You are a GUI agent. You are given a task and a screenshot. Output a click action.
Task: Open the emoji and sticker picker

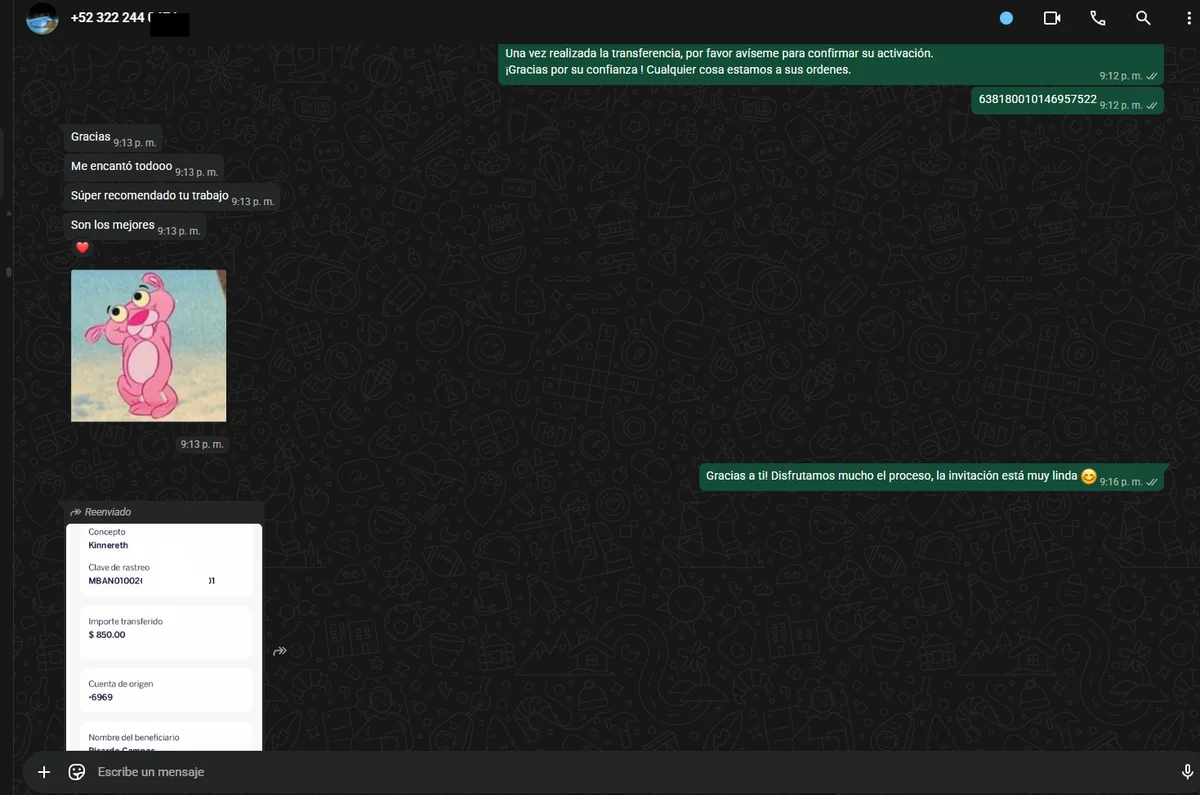pos(76,772)
